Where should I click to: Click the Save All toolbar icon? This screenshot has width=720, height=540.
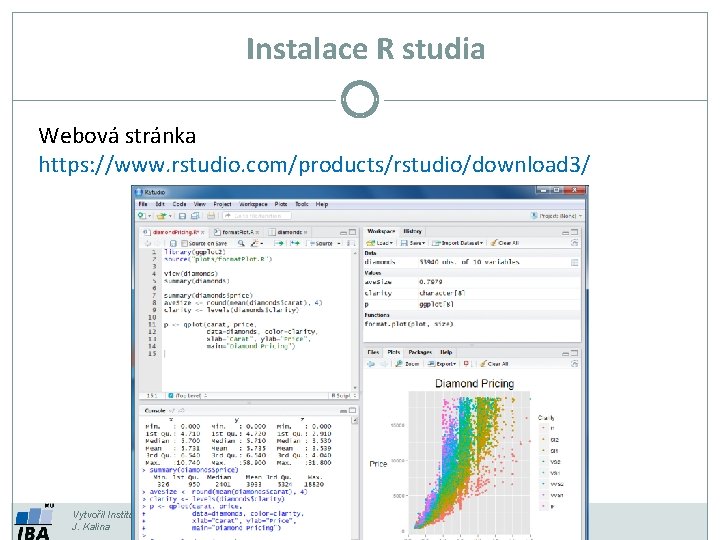point(195,215)
